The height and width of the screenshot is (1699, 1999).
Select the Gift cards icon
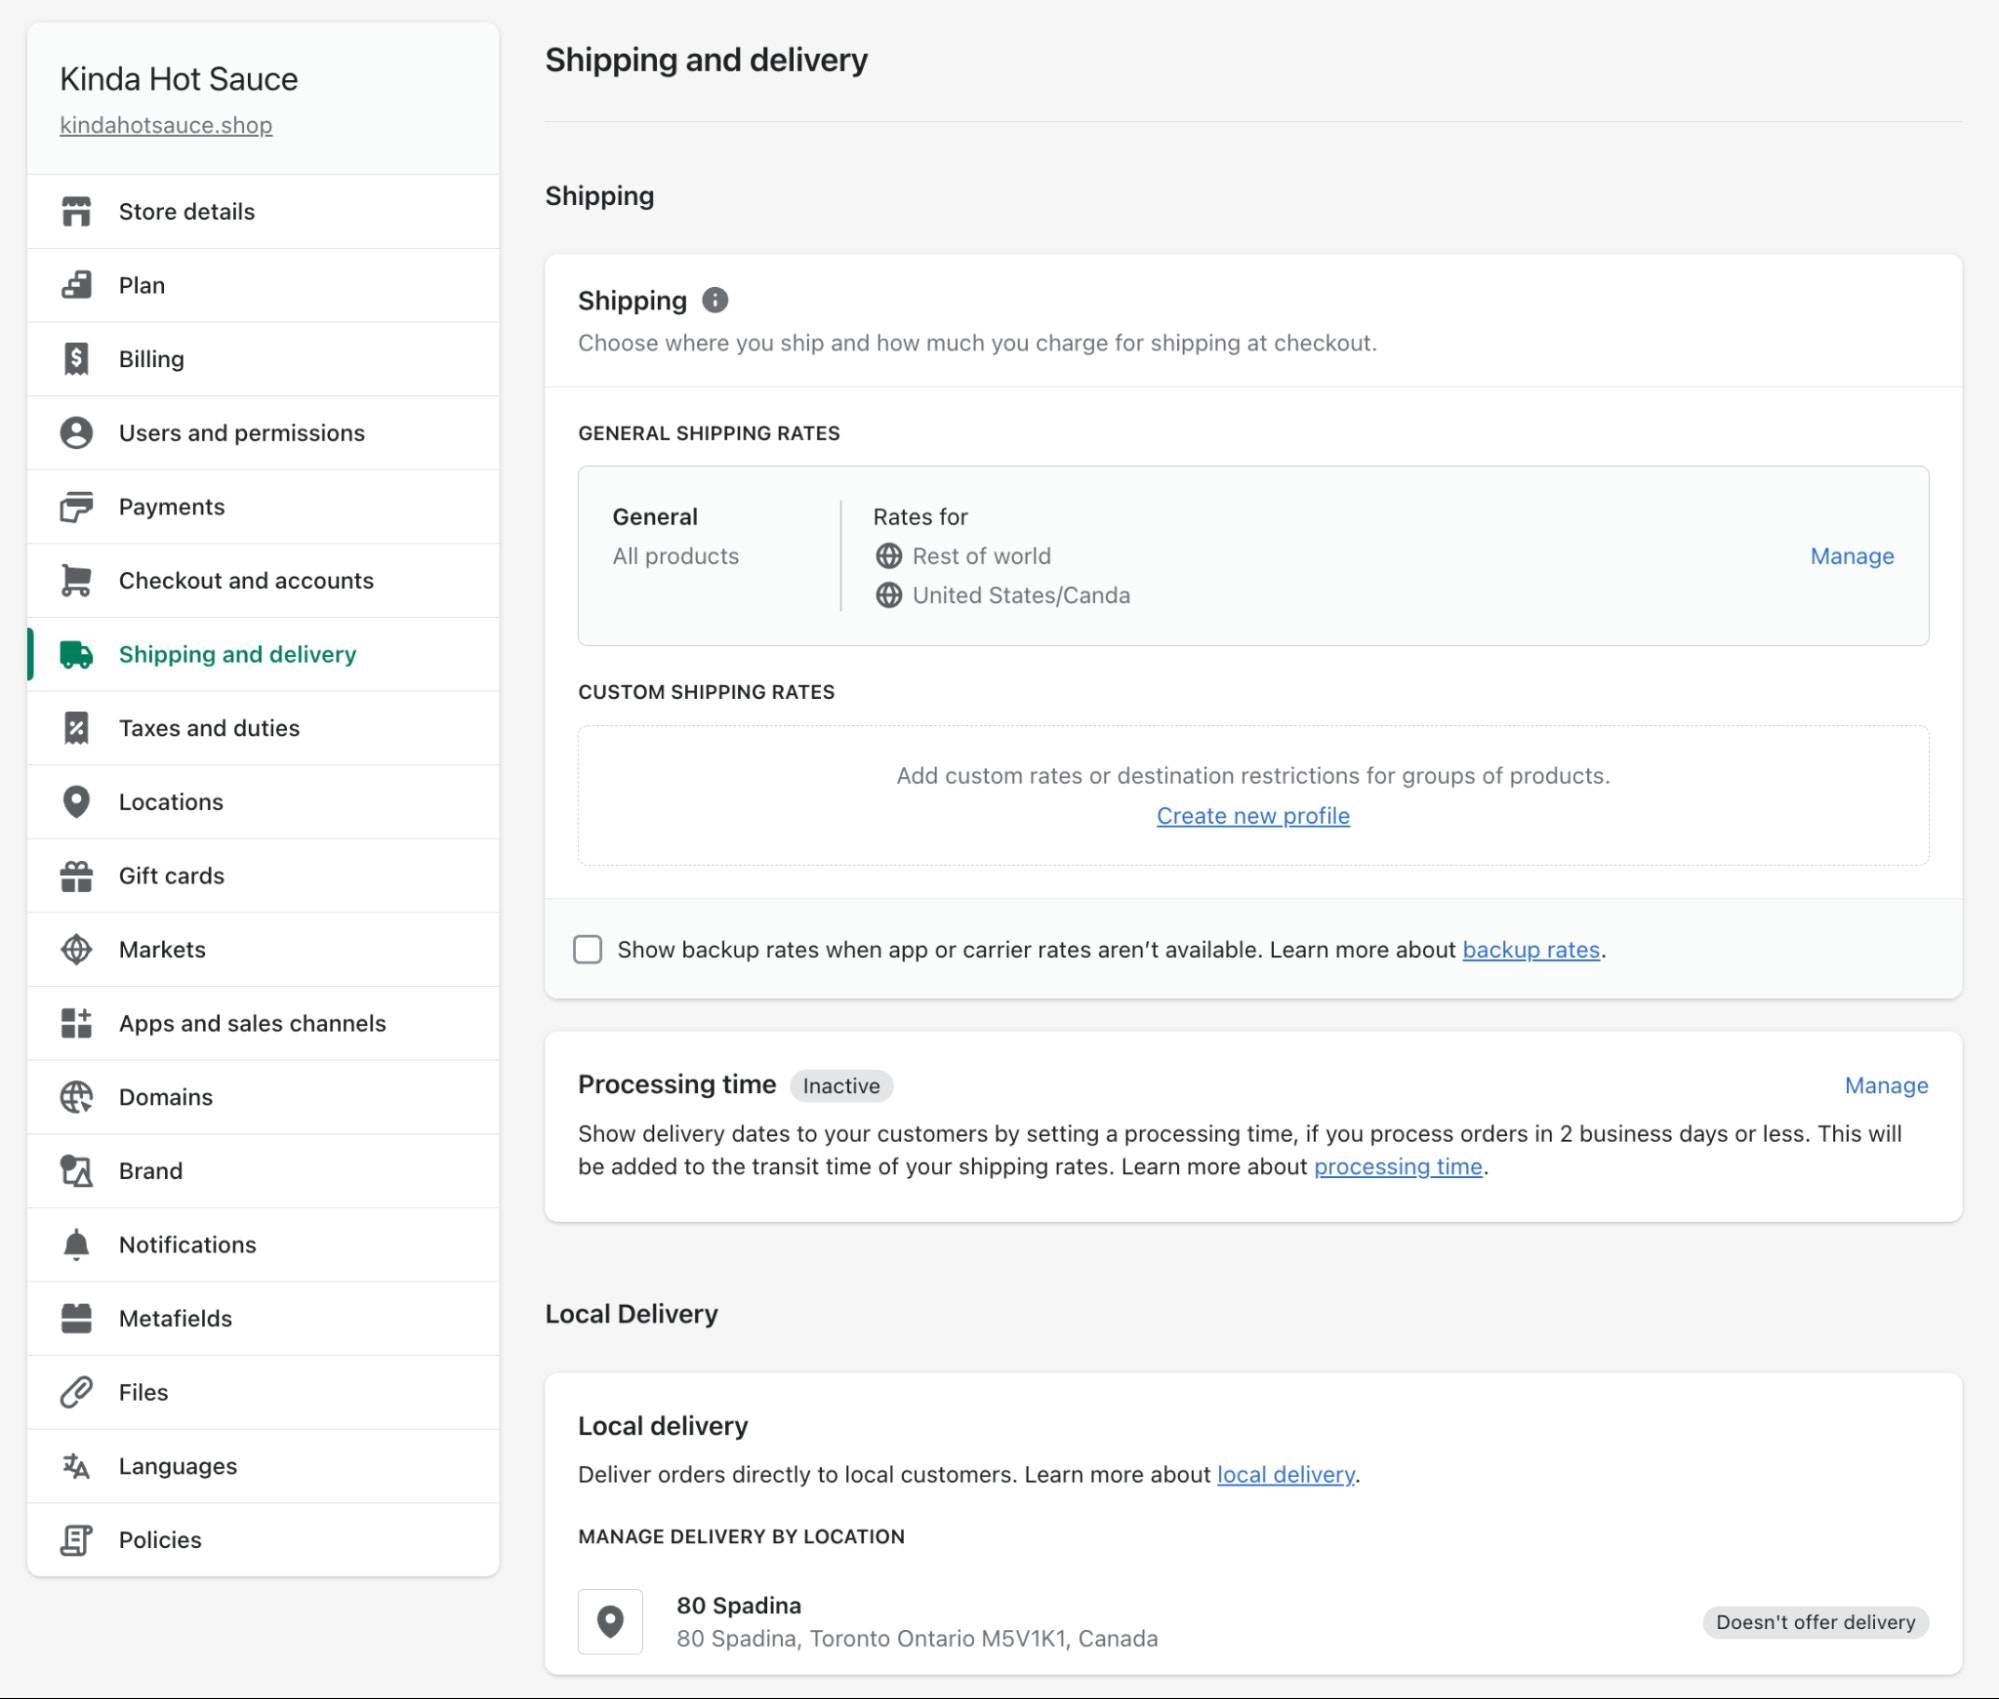[x=76, y=875]
